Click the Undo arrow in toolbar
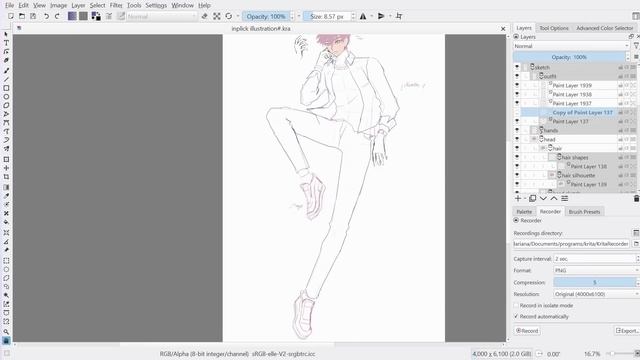The width and height of the screenshot is (640, 360). (x=46, y=16)
